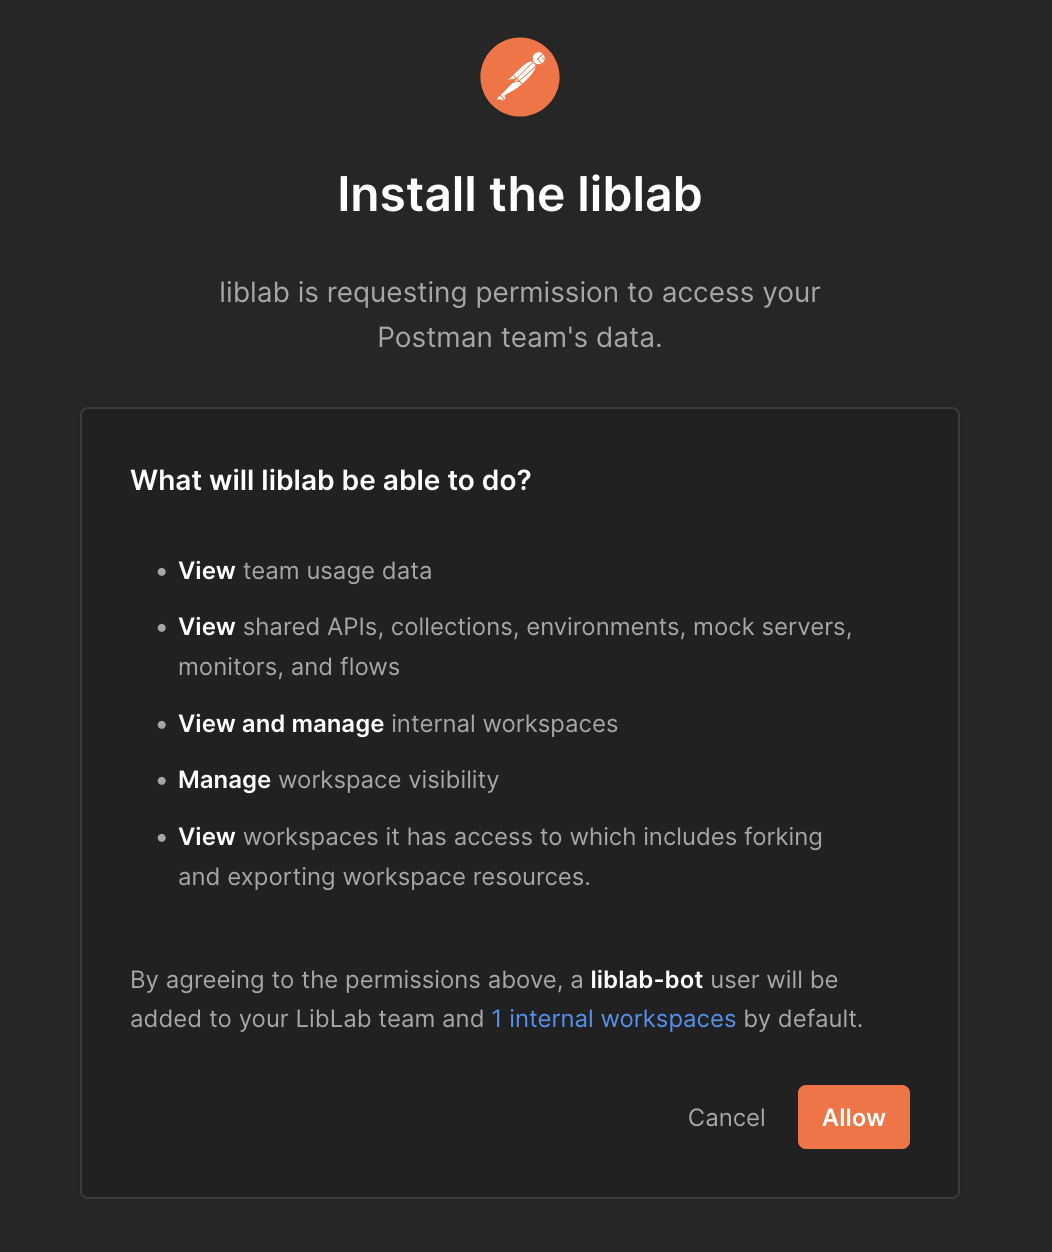Click the white rocket inside the logo badge
The height and width of the screenshot is (1252, 1052).
pos(520,75)
